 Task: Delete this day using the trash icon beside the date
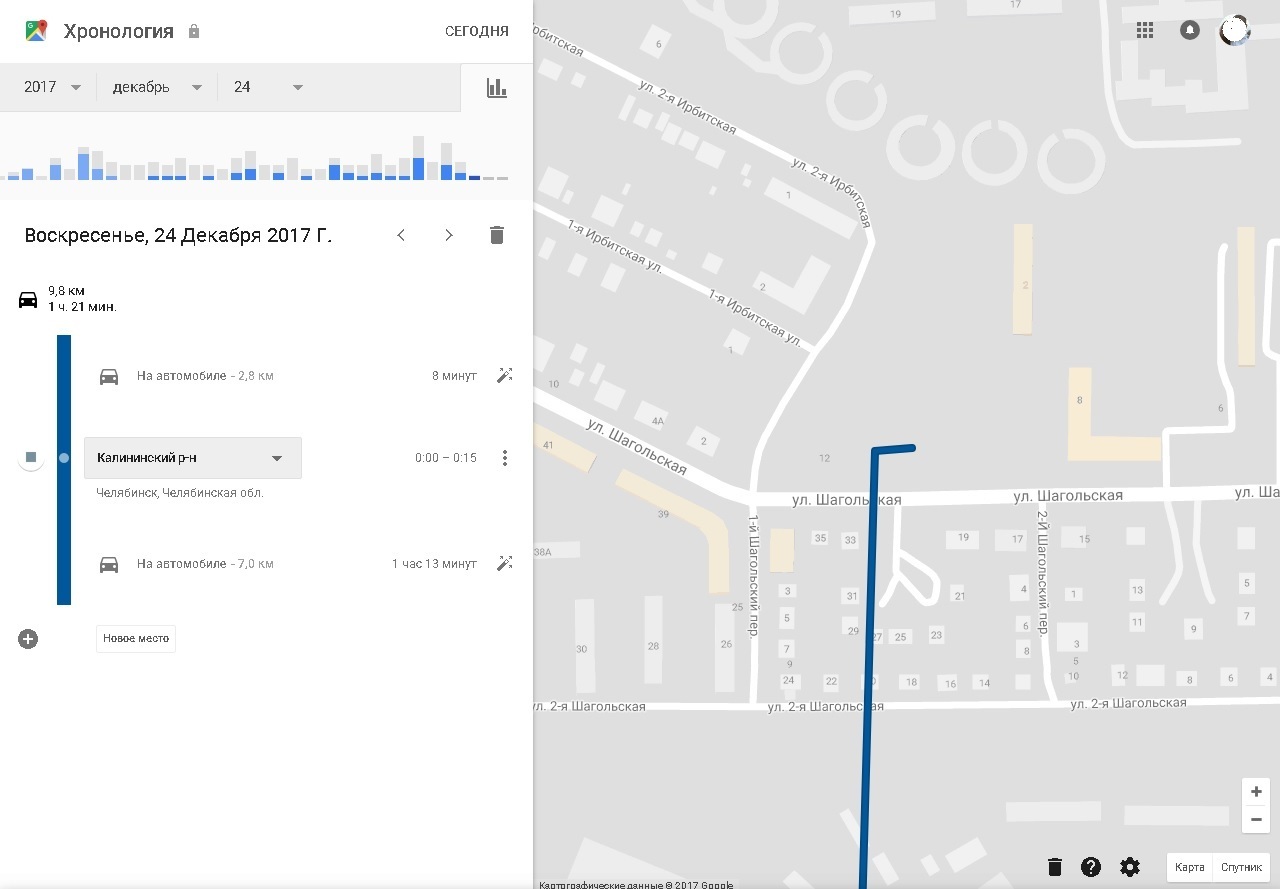(x=497, y=235)
